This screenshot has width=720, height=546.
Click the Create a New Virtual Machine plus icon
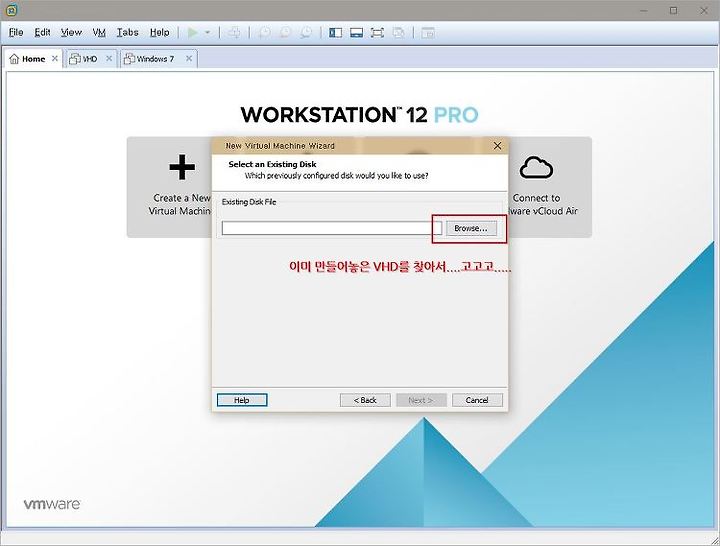coord(182,167)
